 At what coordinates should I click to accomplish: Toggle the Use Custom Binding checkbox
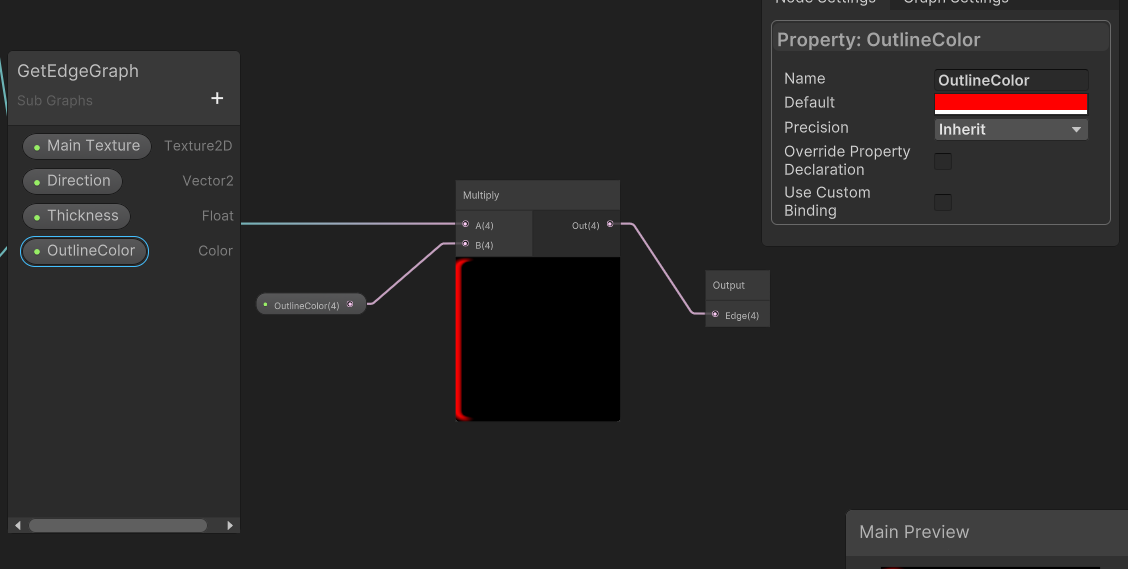pyautogui.click(x=942, y=202)
